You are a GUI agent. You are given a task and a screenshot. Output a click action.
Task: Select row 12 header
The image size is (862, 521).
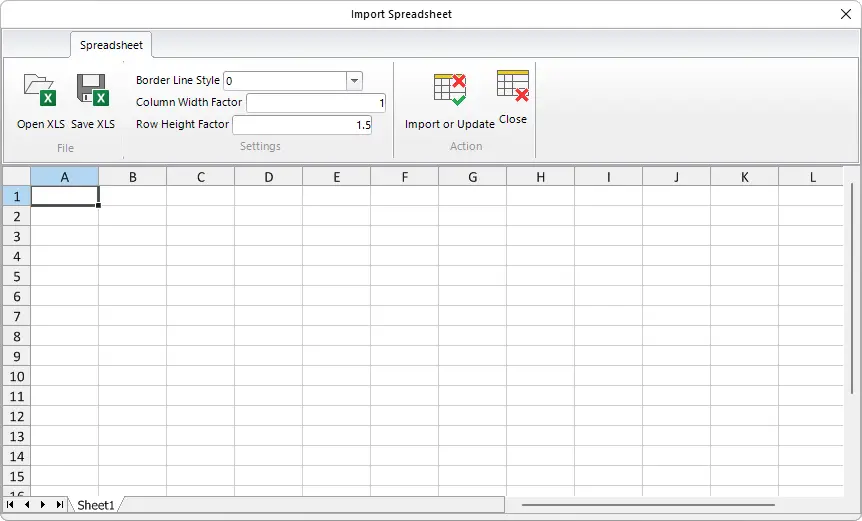click(17, 416)
